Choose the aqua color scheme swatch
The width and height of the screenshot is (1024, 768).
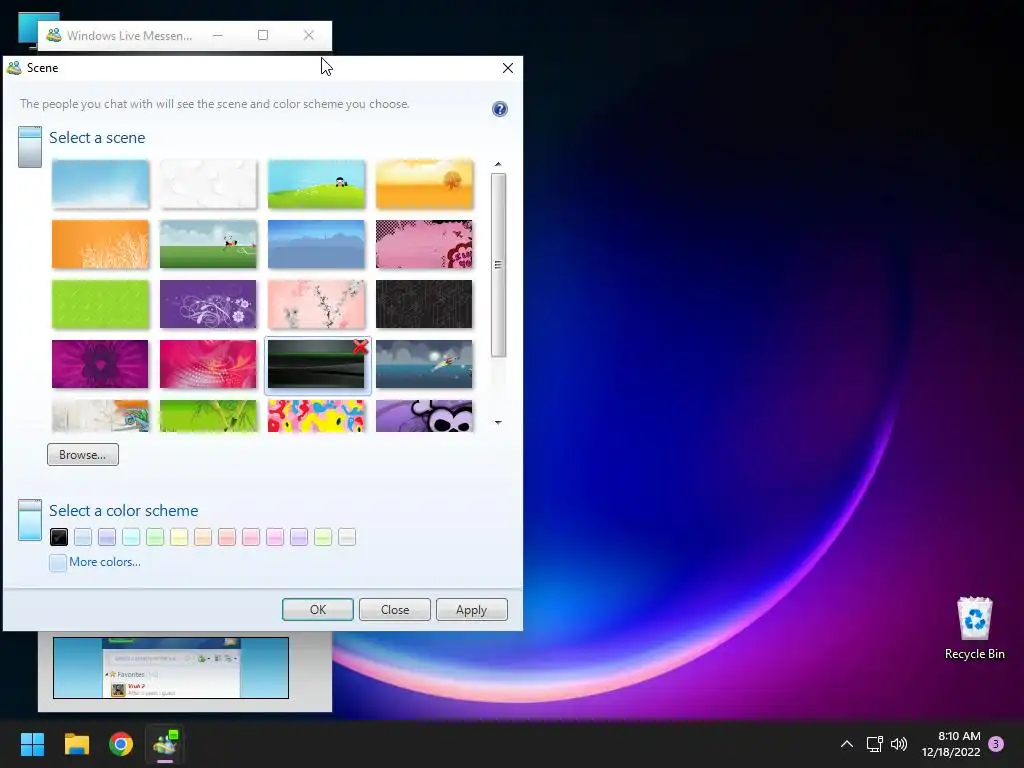(x=131, y=537)
